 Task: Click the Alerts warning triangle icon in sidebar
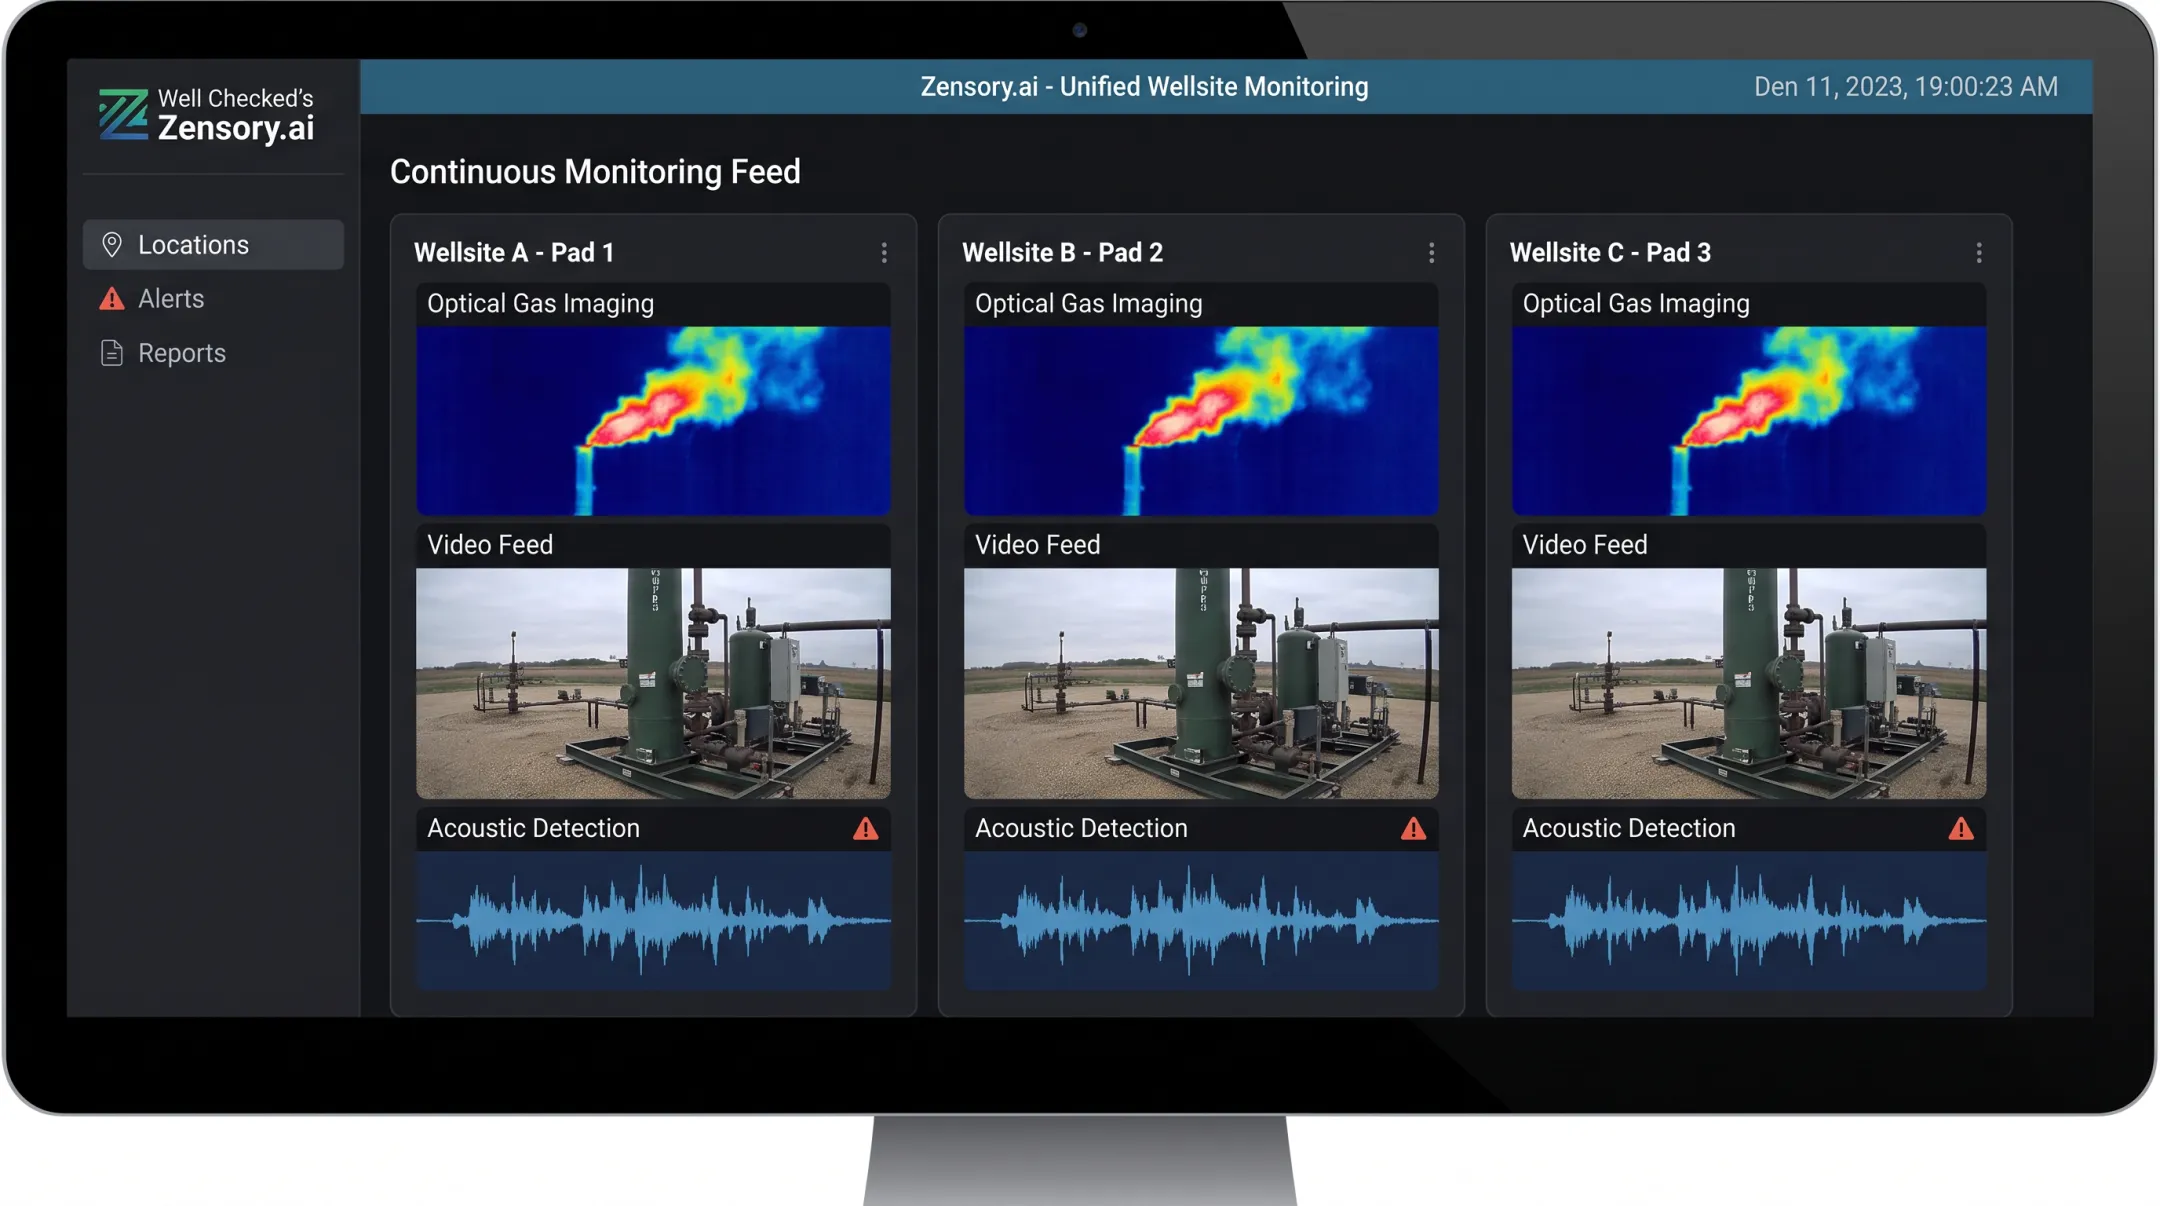pos(112,299)
